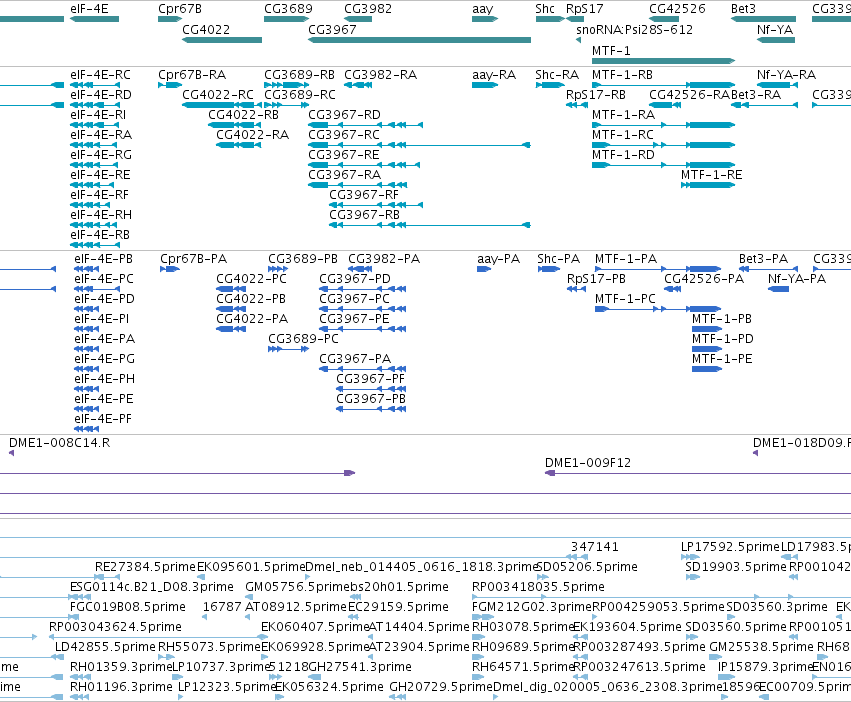Click the CG3982-PA protein label
This screenshot has height=702, width=851.
point(384,258)
